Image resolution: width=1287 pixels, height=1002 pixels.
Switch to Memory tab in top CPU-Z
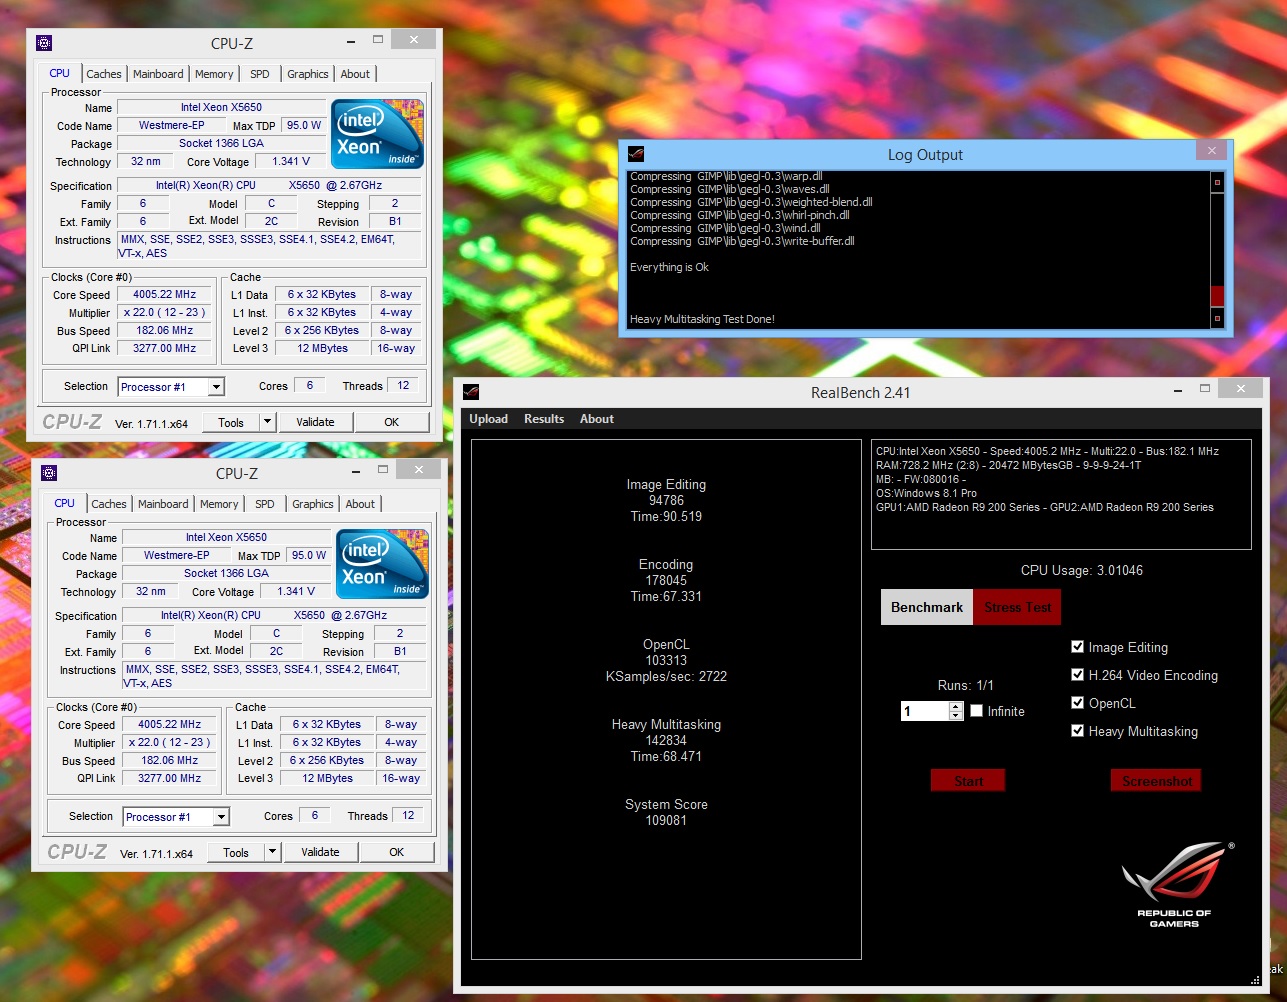pyautogui.click(x=214, y=74)
